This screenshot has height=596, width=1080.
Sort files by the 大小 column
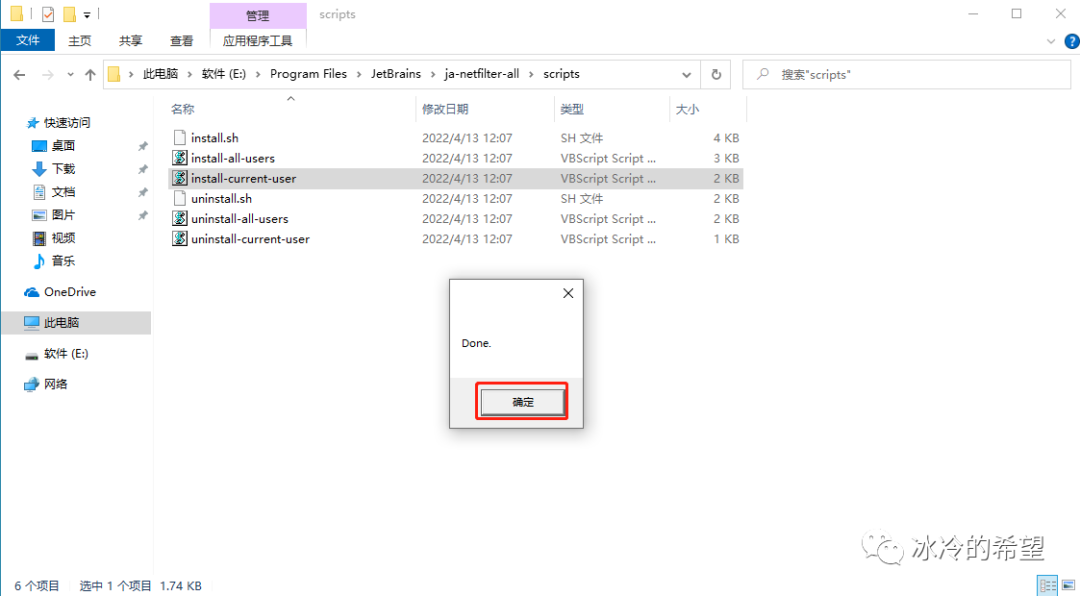point(687,109)
